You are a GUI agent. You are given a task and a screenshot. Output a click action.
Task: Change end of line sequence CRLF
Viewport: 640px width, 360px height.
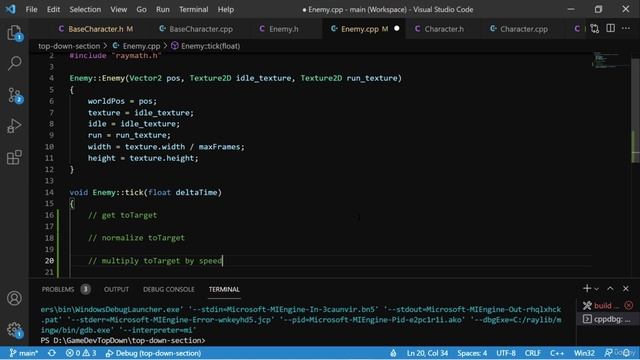tap(533, 353)
